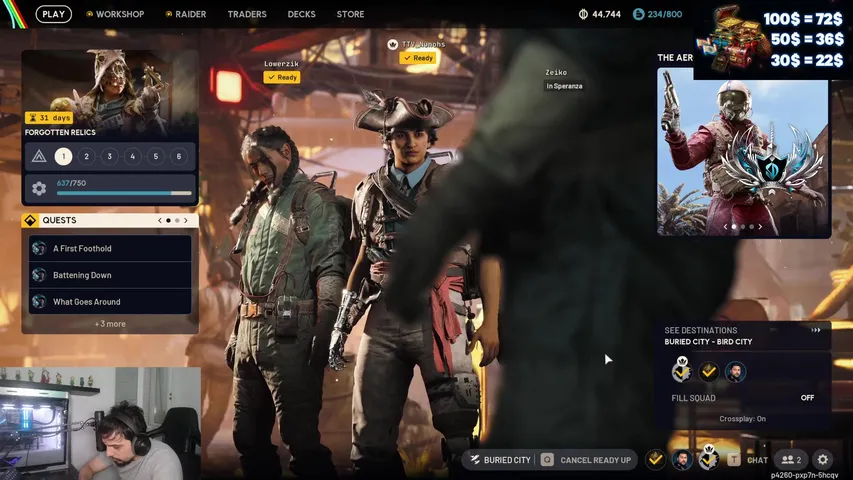Viewport: 853px width, 480px height.
Task: Select Forgotten Relics stage 4
Action: (x=133, y=157)
